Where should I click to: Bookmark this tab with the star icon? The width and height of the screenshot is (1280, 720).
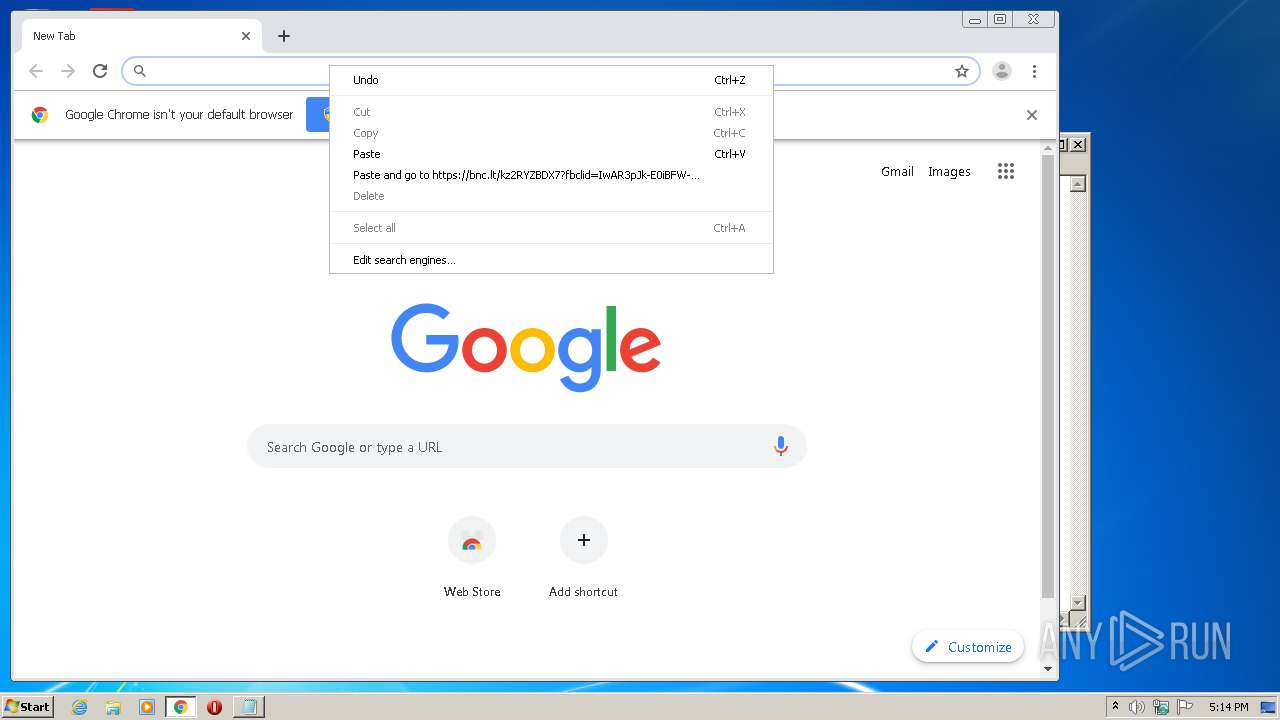pos(962,71)
